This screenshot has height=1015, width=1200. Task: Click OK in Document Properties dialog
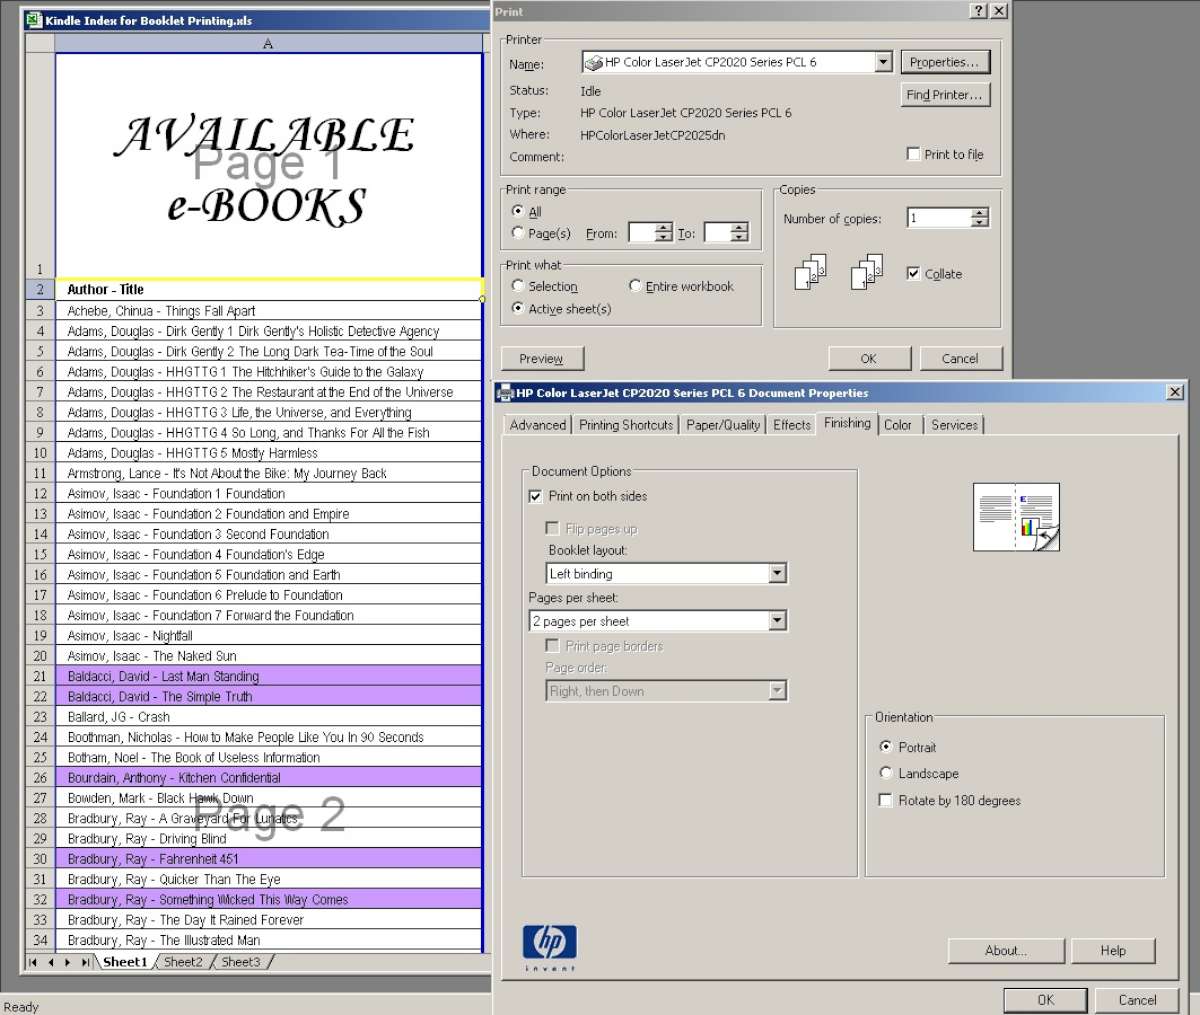[1045, 1000]
